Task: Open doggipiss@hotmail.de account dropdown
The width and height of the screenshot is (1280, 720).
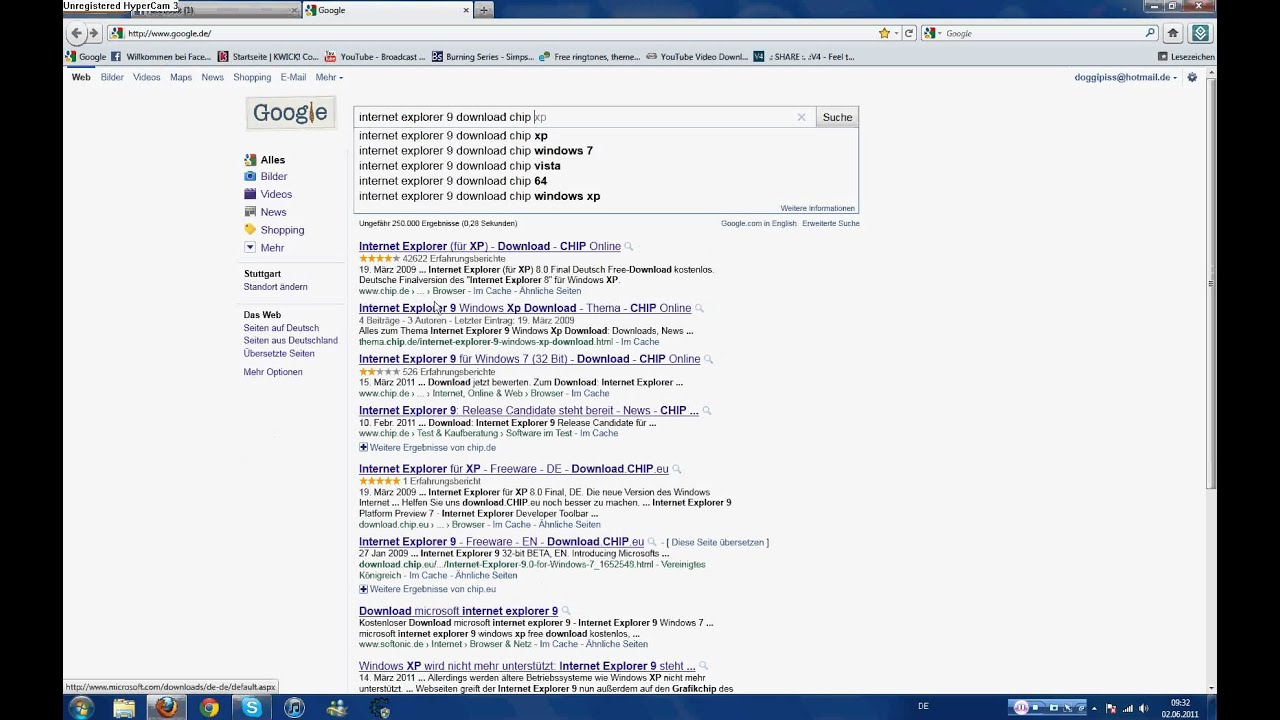Action: [1126, 77]
